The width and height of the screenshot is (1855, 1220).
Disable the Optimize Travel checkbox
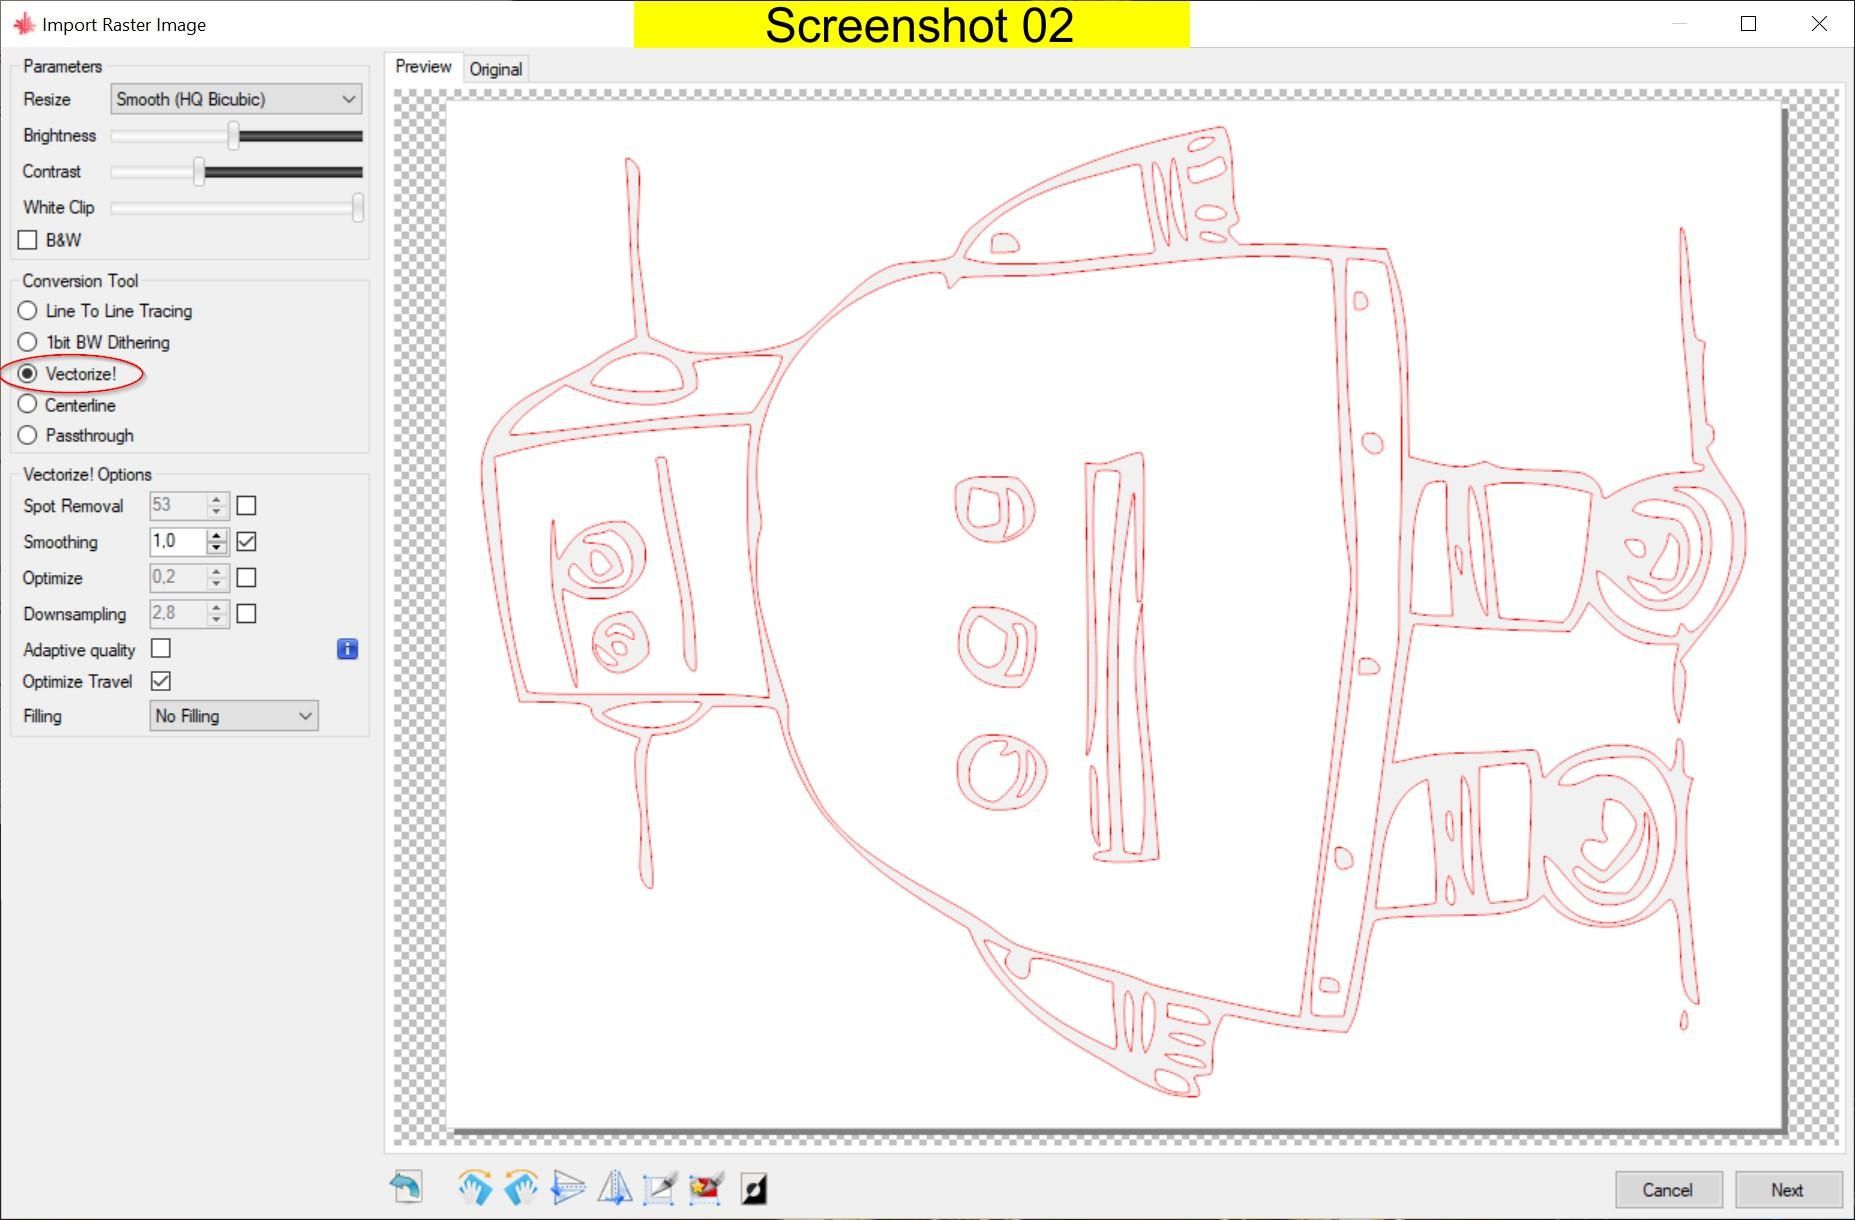coord(161,681)
